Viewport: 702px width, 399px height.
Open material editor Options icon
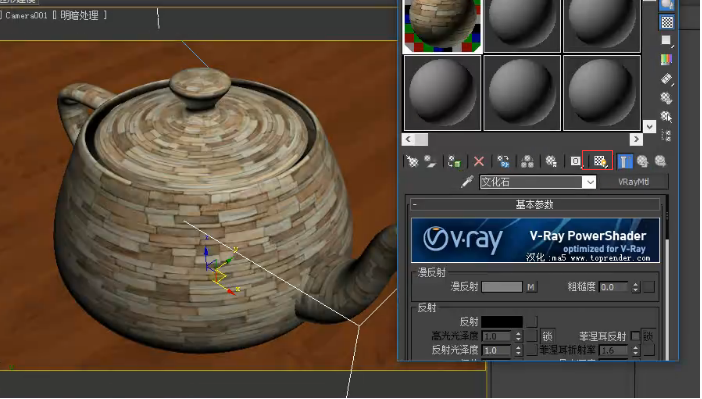tap(667, 98)
